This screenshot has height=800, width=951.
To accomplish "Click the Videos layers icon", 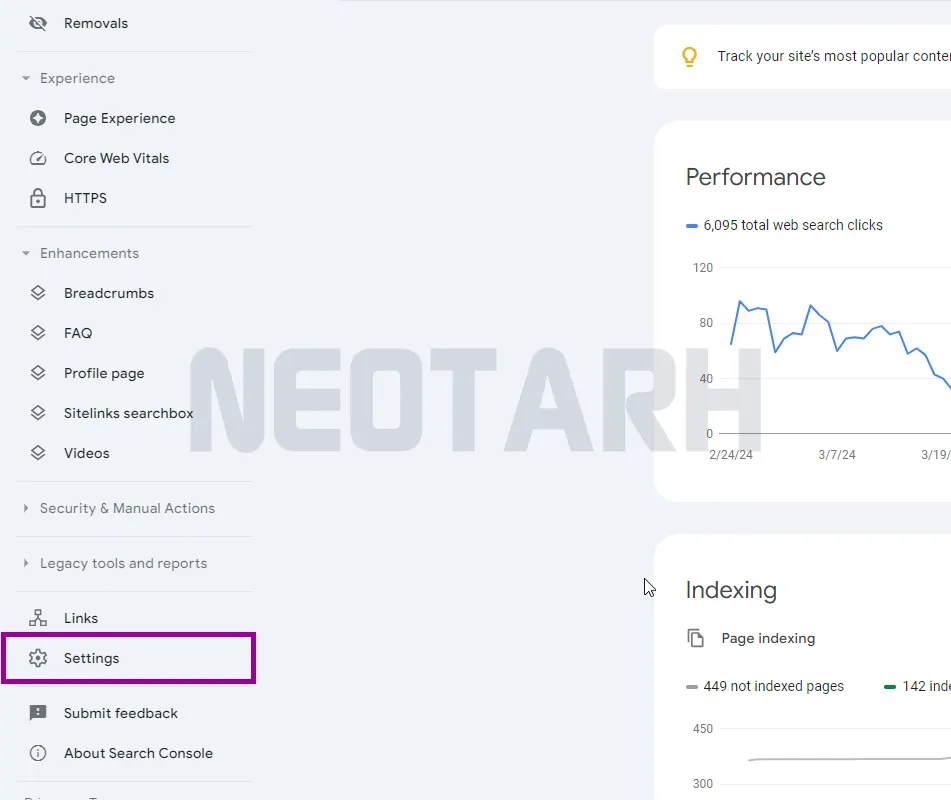I will coord(38,453).
